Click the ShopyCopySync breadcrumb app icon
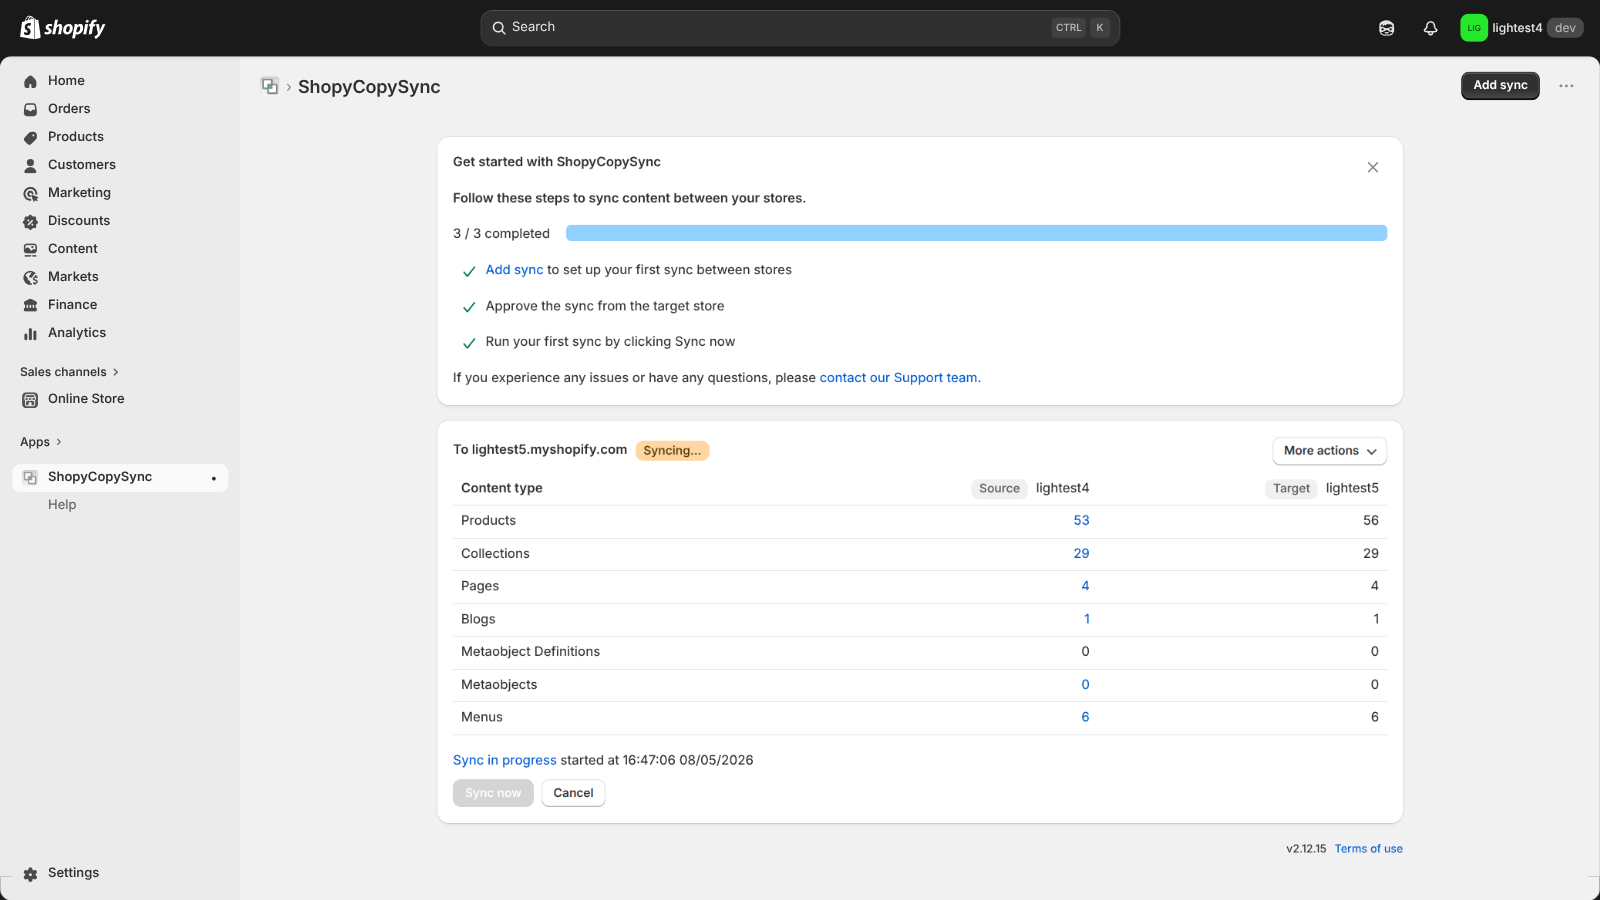Viewport: 1600px width, 900px height. point(269,86)
